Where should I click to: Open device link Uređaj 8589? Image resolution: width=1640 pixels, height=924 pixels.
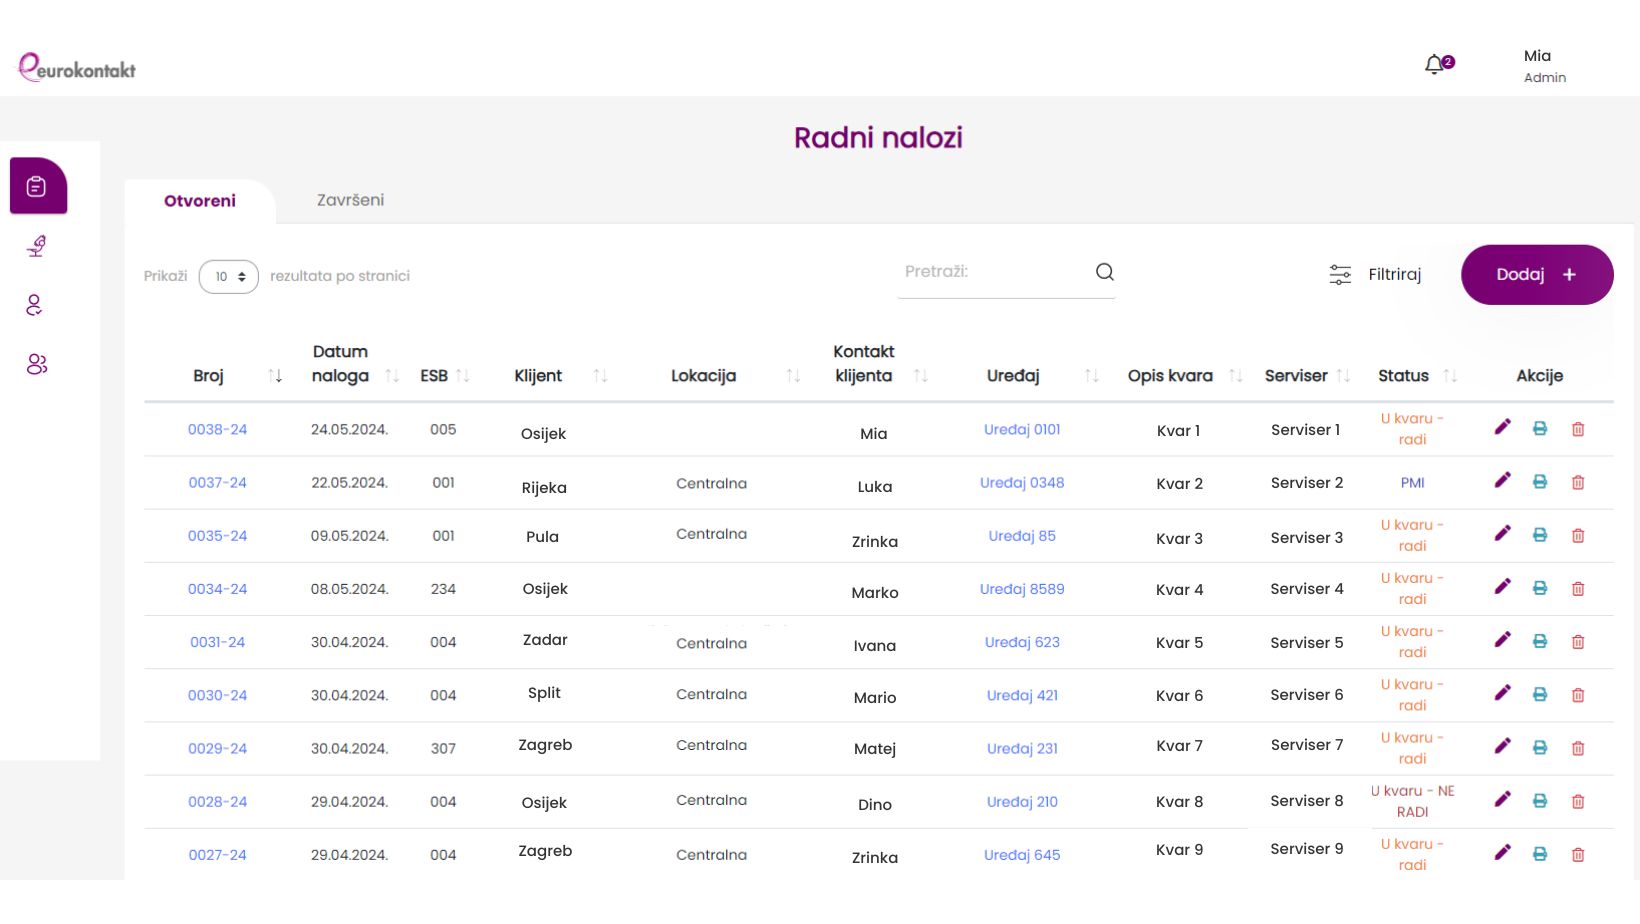tap(1022, 589)
